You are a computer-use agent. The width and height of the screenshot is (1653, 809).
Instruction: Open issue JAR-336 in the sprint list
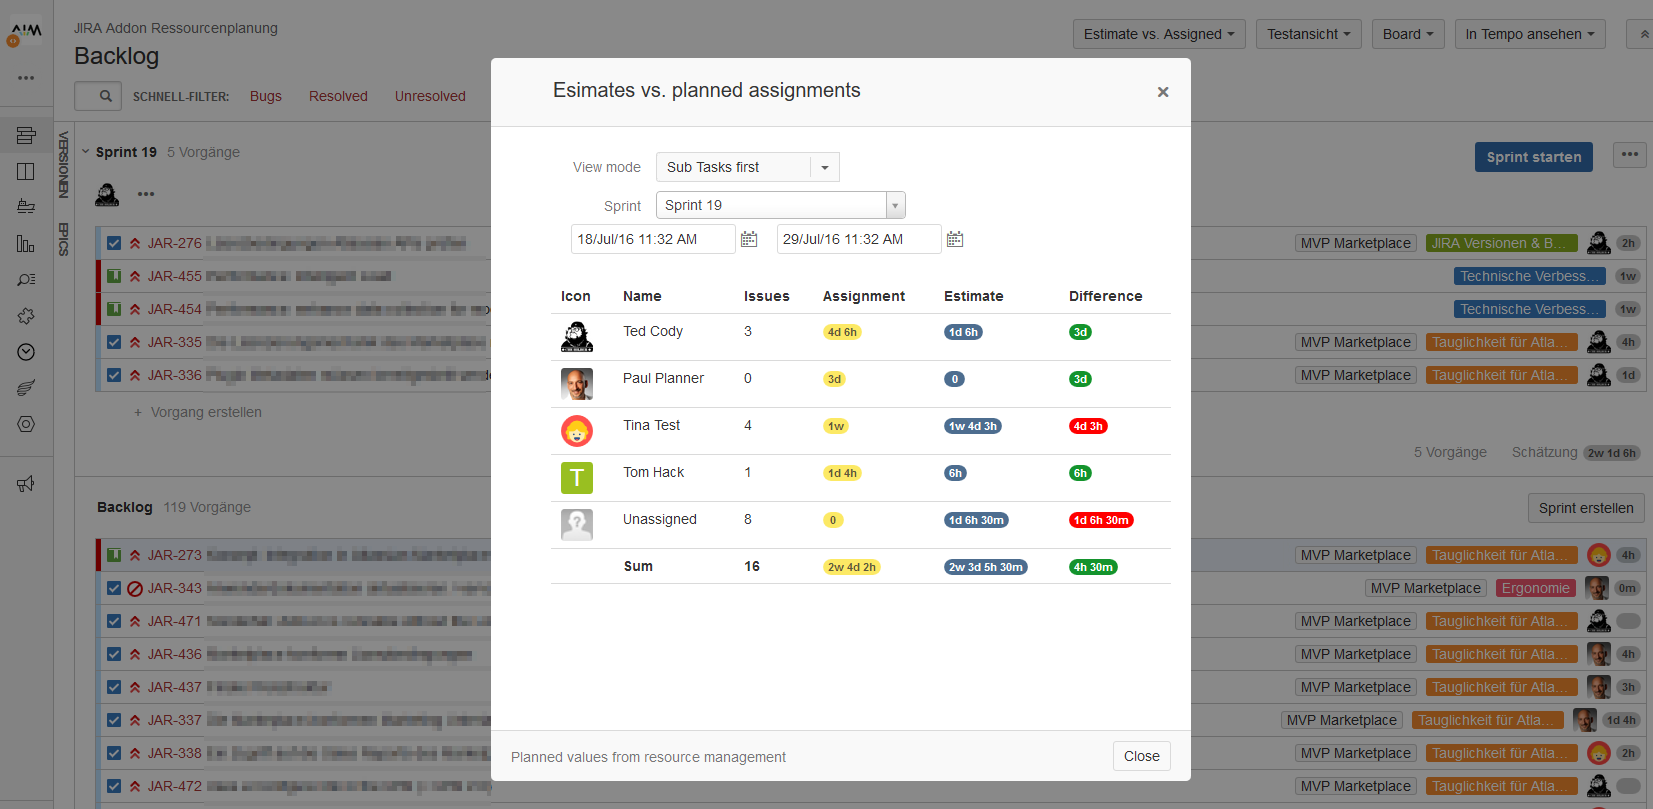[175, 375]
